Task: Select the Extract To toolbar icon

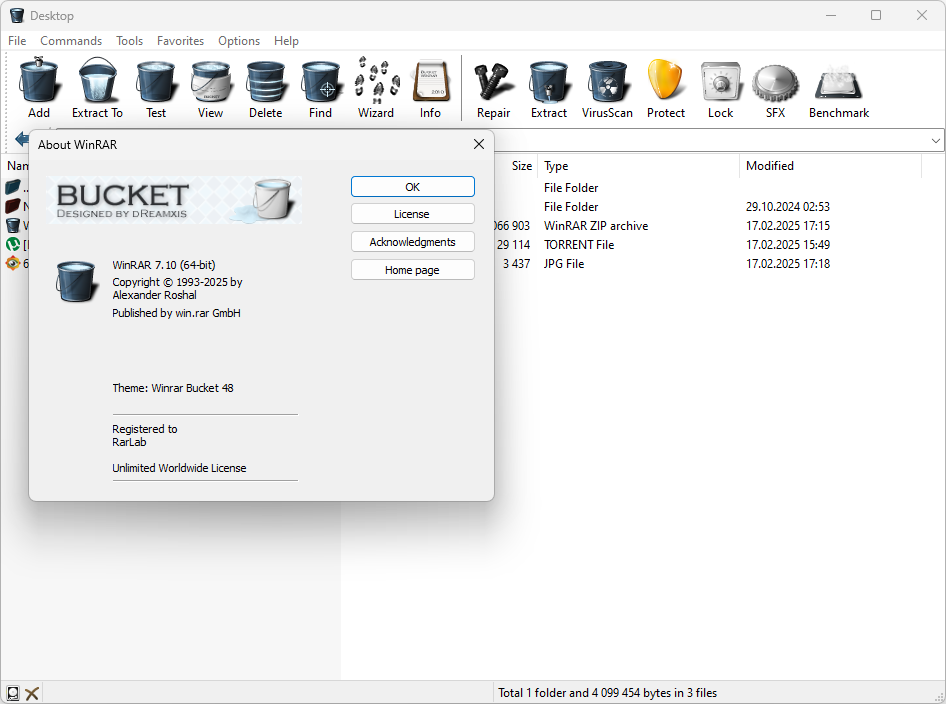Action: pyautogui.click(x=97, y=88)
